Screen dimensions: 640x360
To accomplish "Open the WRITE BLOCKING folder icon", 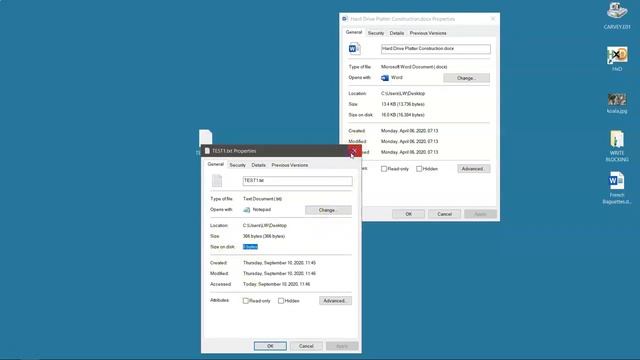I will tap(617, 139).
